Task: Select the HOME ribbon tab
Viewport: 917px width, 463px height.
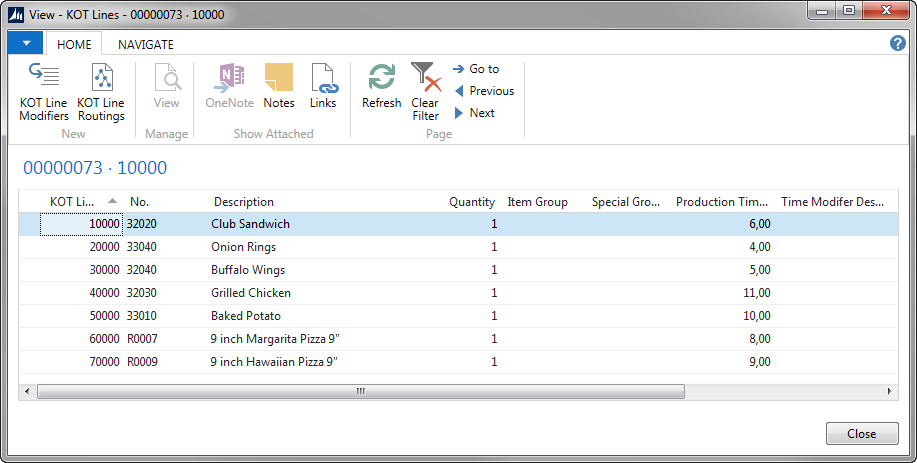Action: [74, 44]
